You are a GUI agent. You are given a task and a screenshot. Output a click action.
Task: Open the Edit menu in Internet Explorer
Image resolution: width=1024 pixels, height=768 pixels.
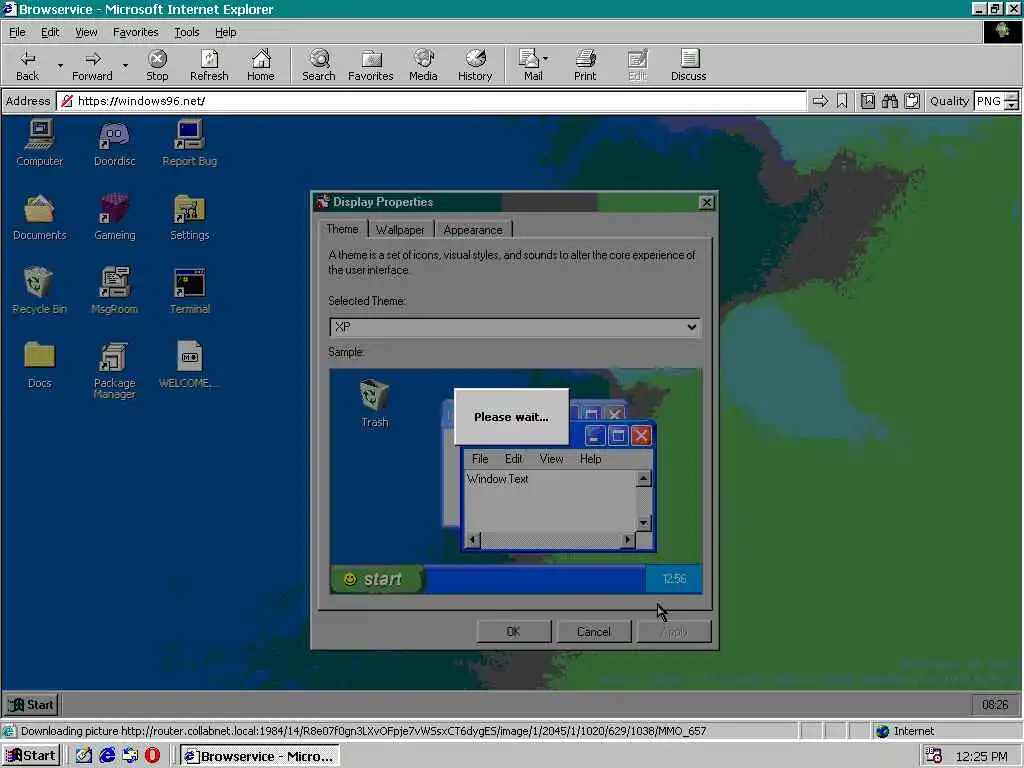tap(50, 32)
